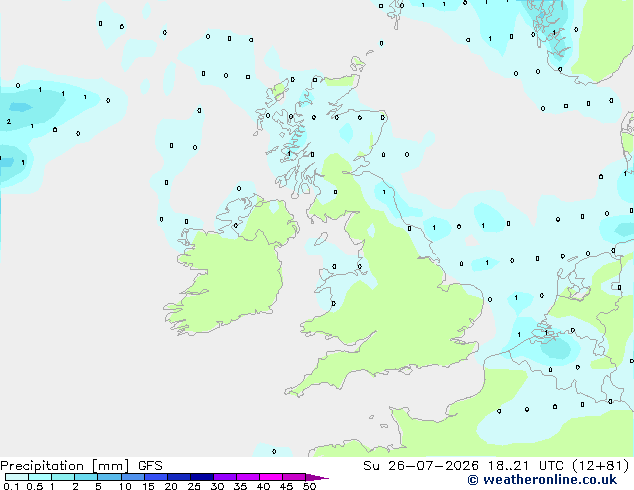Select the "45" legend scale label
This screenshot has height=490, width=634.
point(286,486)
